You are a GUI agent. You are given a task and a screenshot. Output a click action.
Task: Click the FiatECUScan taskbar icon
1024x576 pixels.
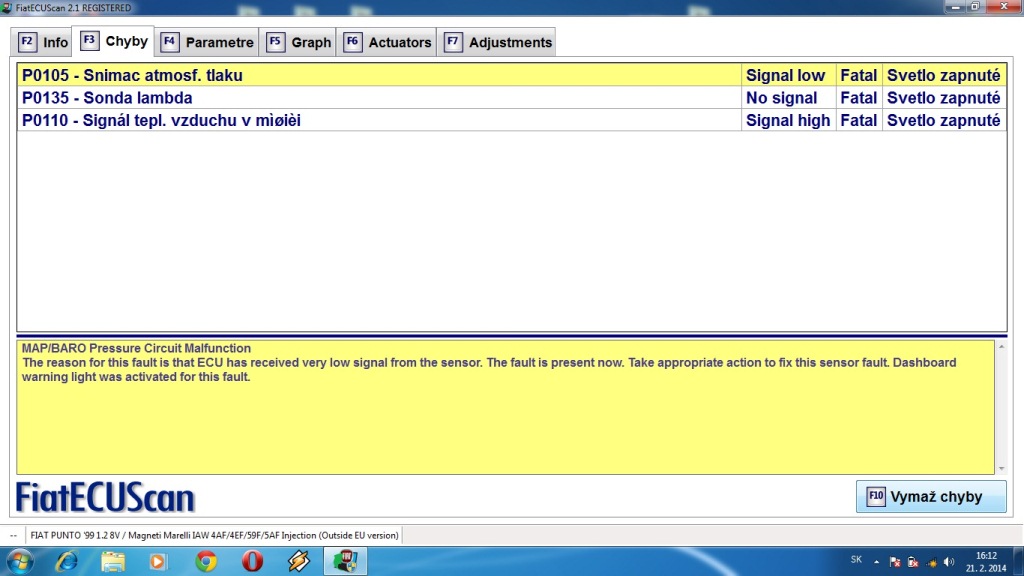(345, 561)
